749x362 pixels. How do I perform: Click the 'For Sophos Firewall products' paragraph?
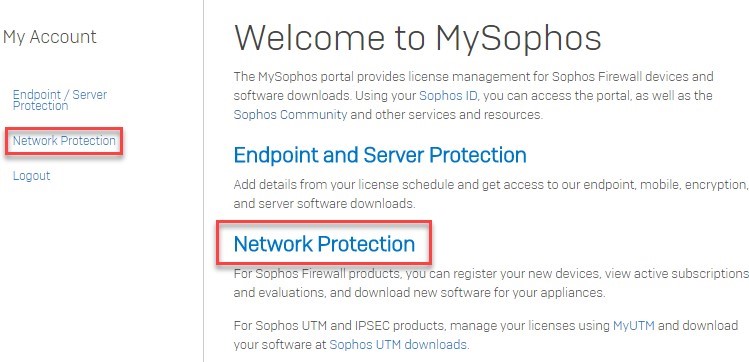pos(491,283)
